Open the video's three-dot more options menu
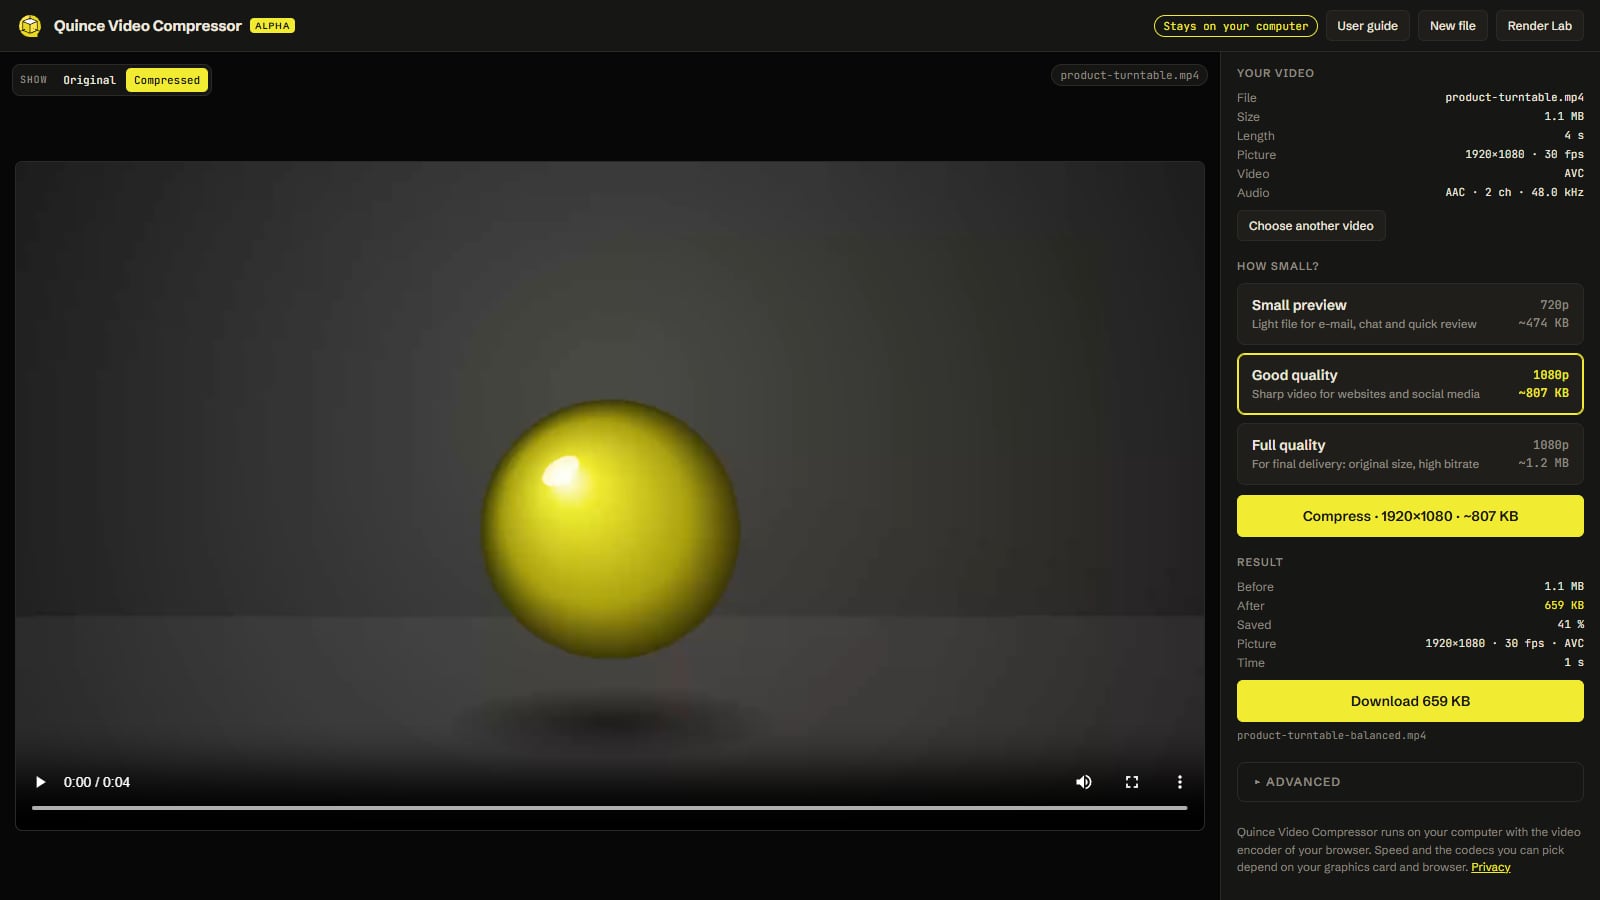1600x900 pixels. (x=1180, y=782)
